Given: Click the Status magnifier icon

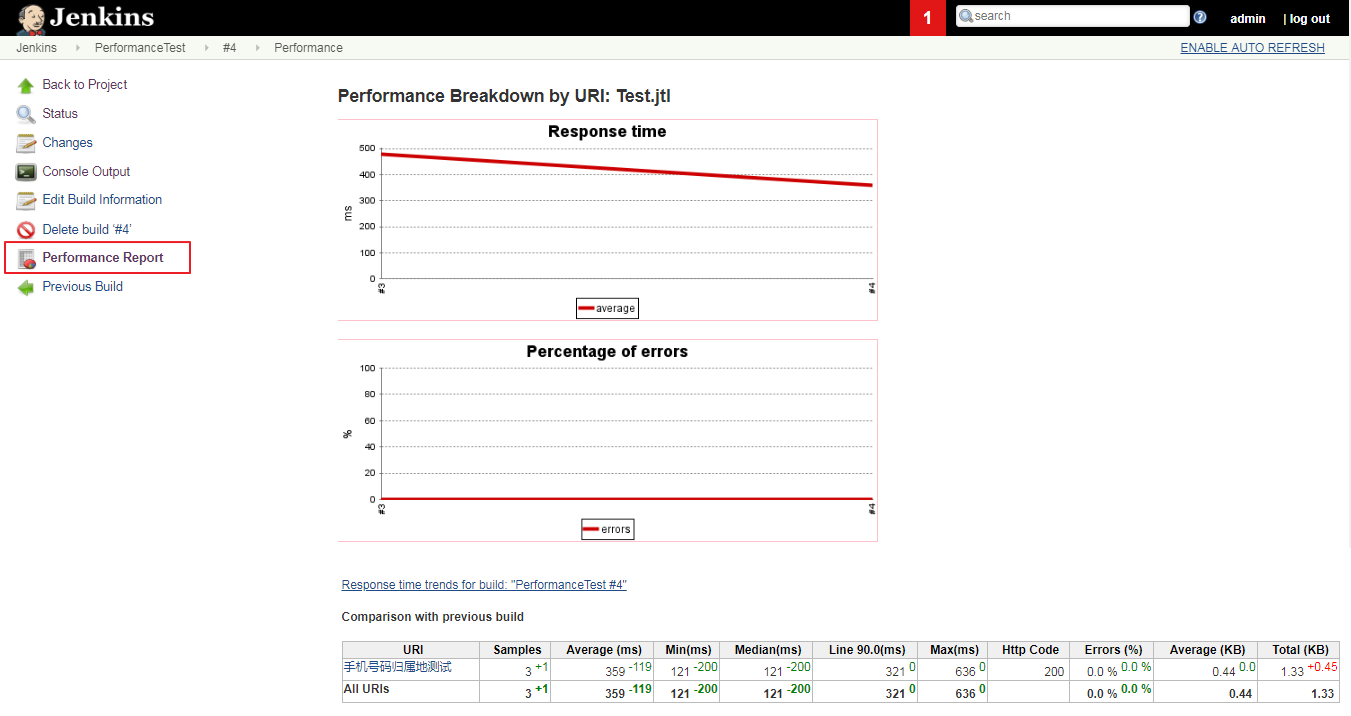Looking at the screenshot, I should (x=26, y=114).
